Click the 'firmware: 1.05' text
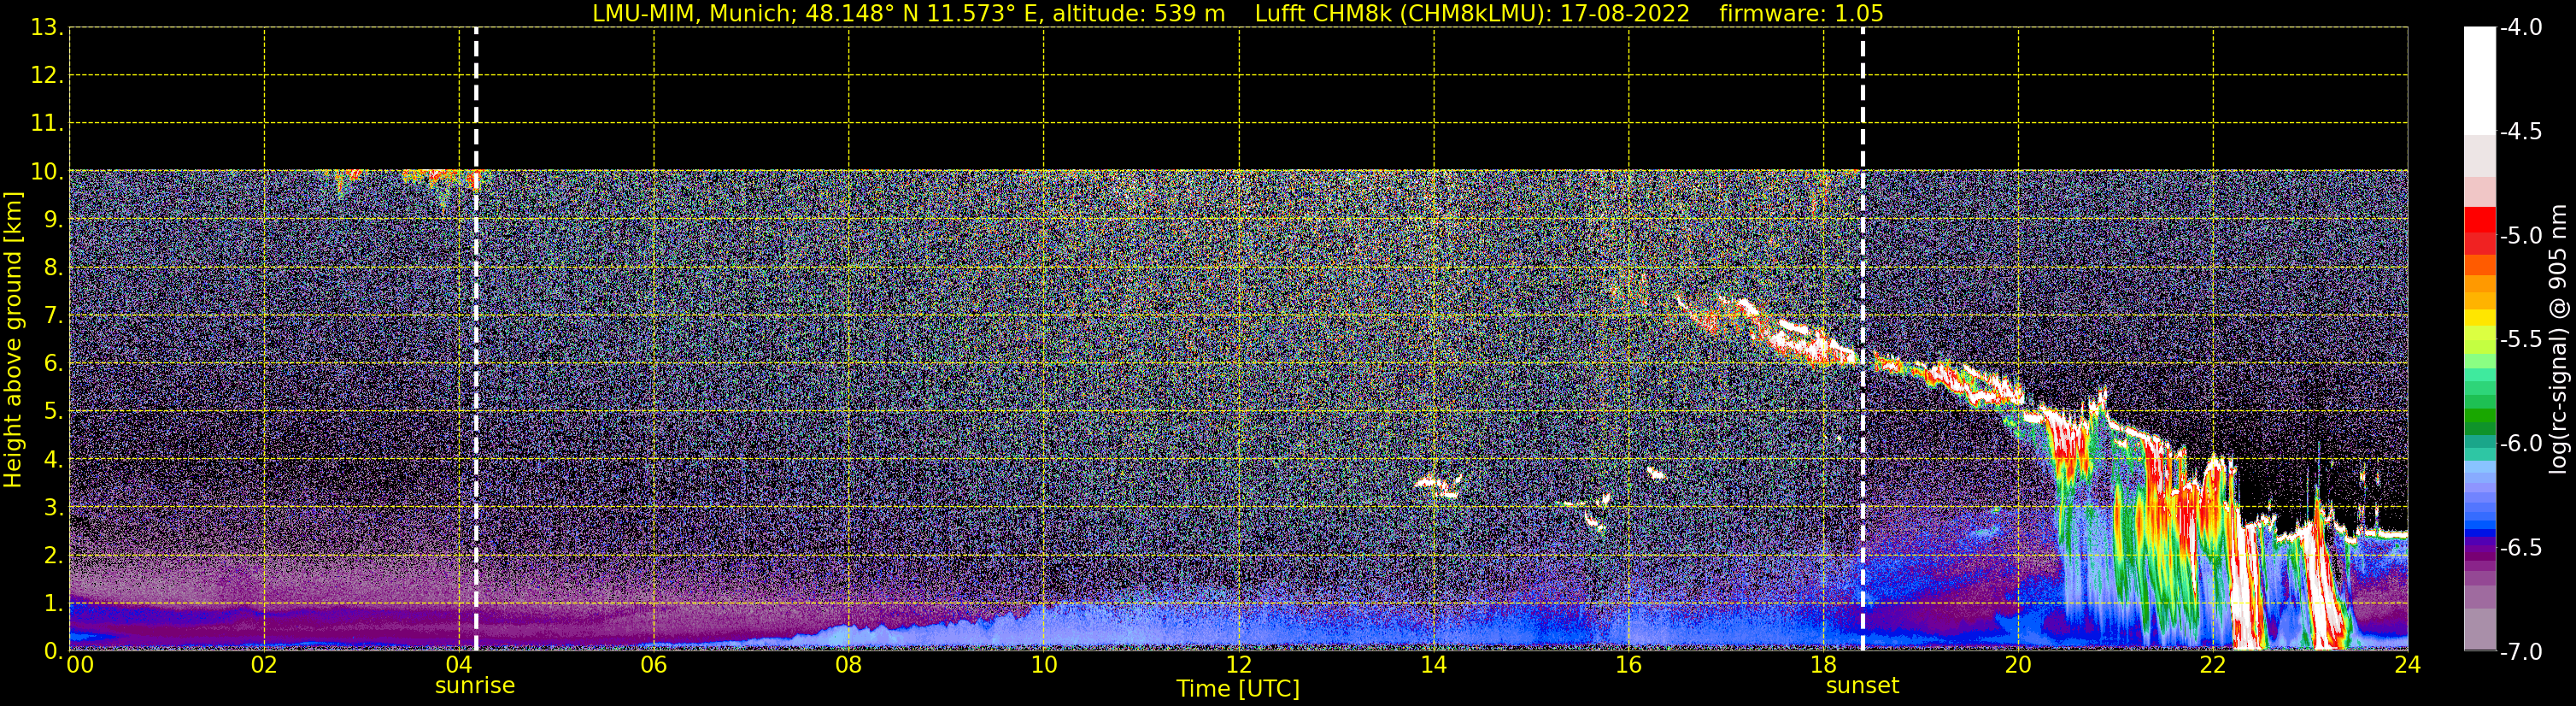Viewport: 2576px width, 706px height. click(1801, 14)
